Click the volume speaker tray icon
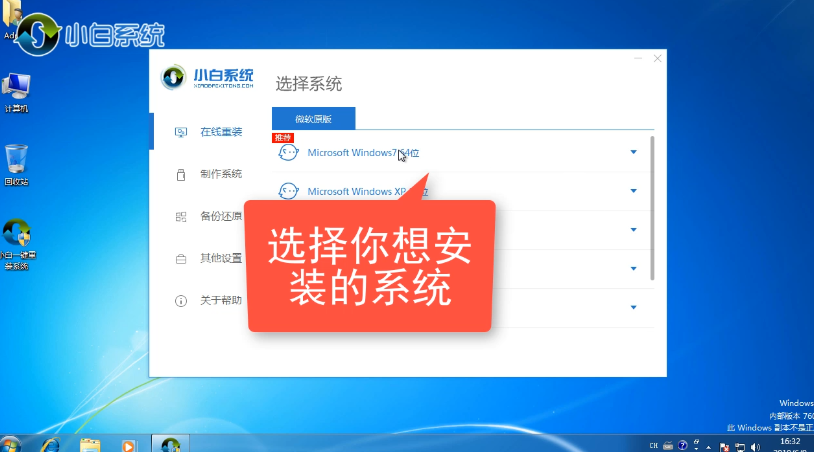This screenshot has height=452, width=814. [x=755, y=447]
